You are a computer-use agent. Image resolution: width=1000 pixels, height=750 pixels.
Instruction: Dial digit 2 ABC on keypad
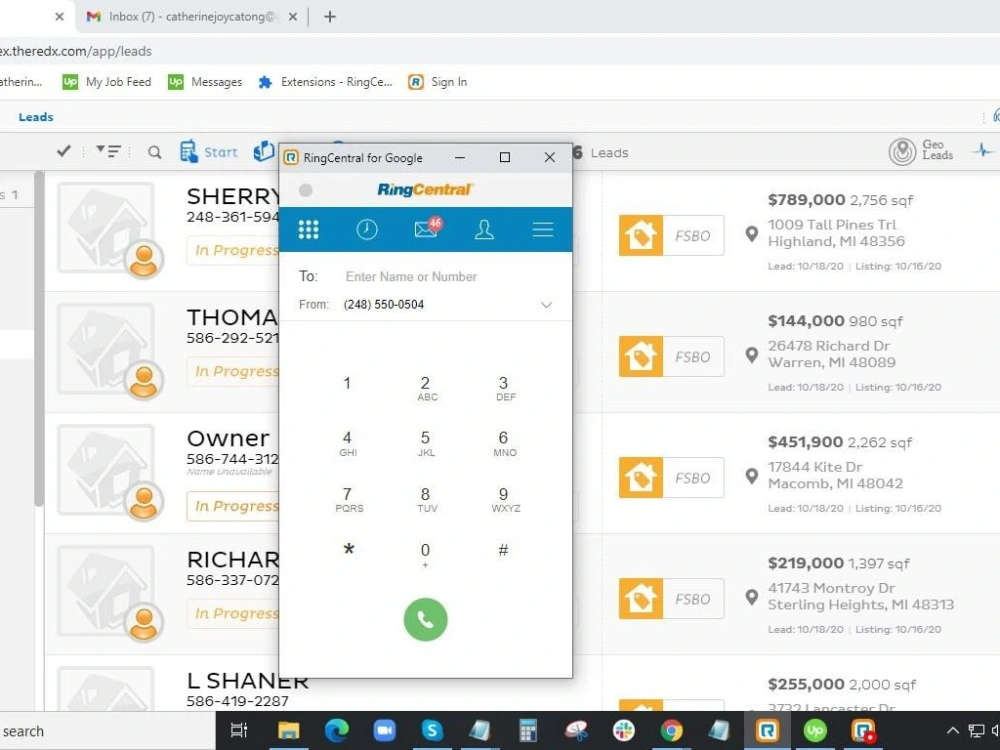(x=426, y=388)
